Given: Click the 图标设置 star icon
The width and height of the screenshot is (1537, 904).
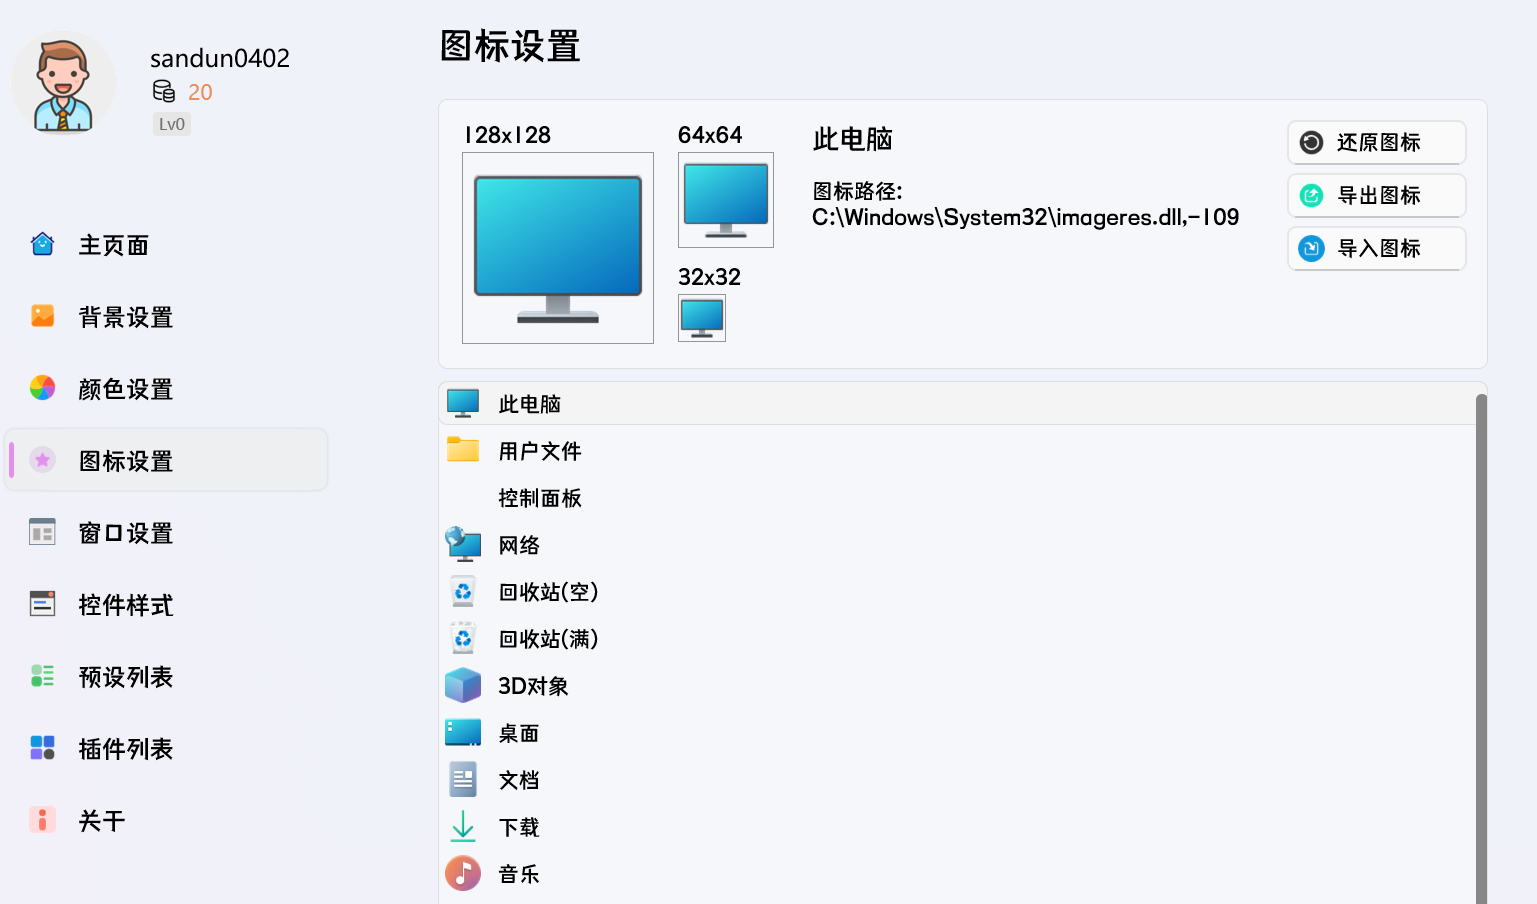Looking at the screenshot, I should click(x=42, y=460).
